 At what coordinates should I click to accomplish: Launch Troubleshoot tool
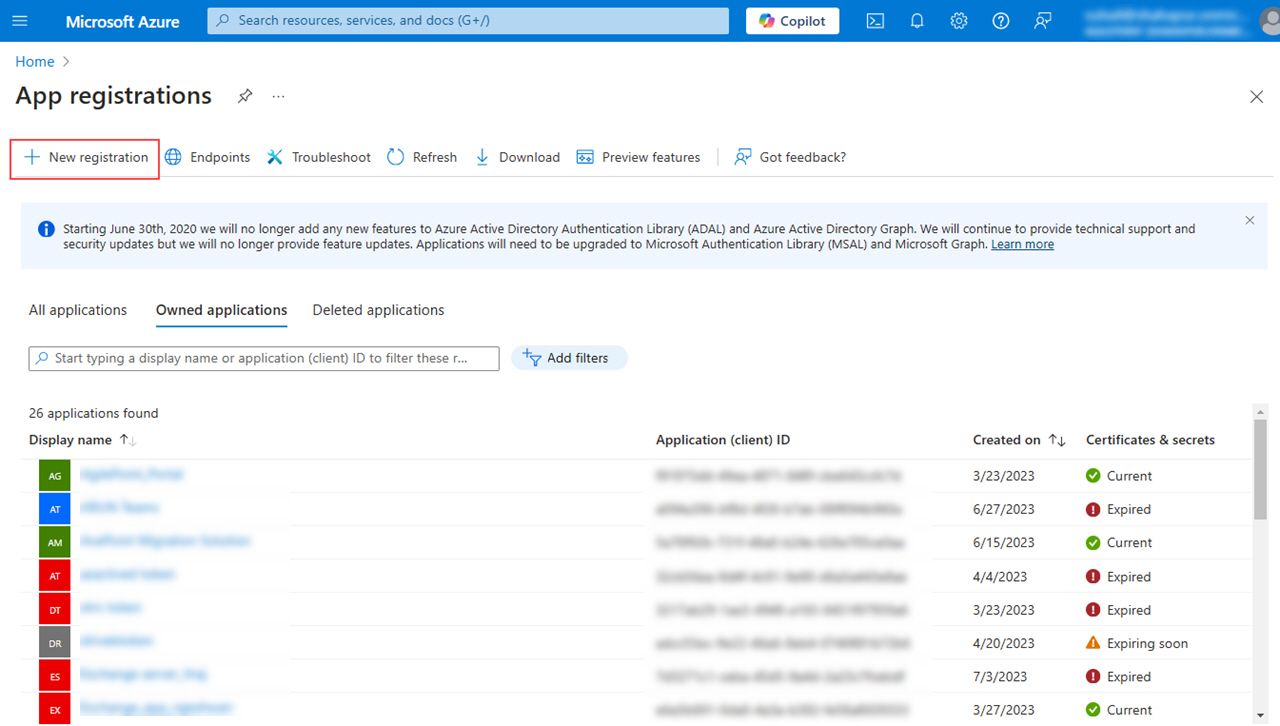[319, 157]
